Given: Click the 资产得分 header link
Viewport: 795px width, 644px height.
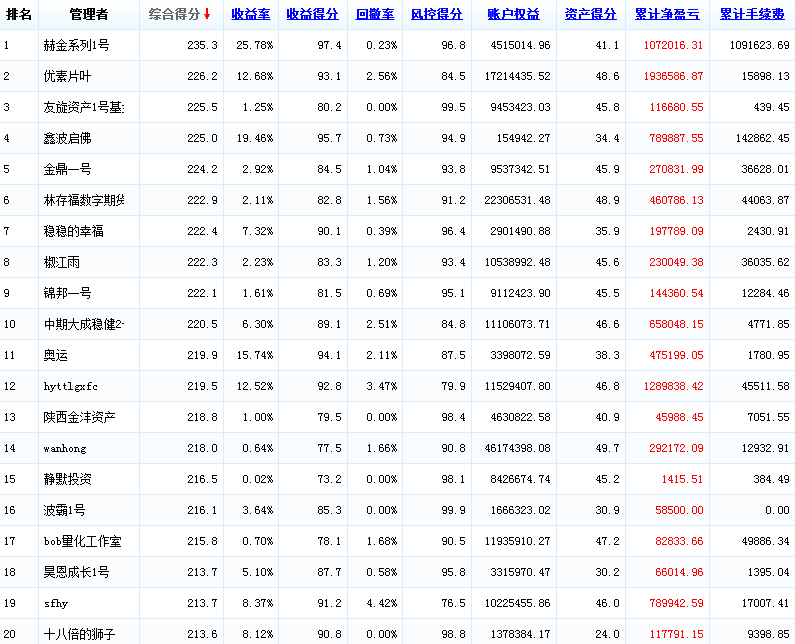Looking at the screenshot, I should pos(590,15).
